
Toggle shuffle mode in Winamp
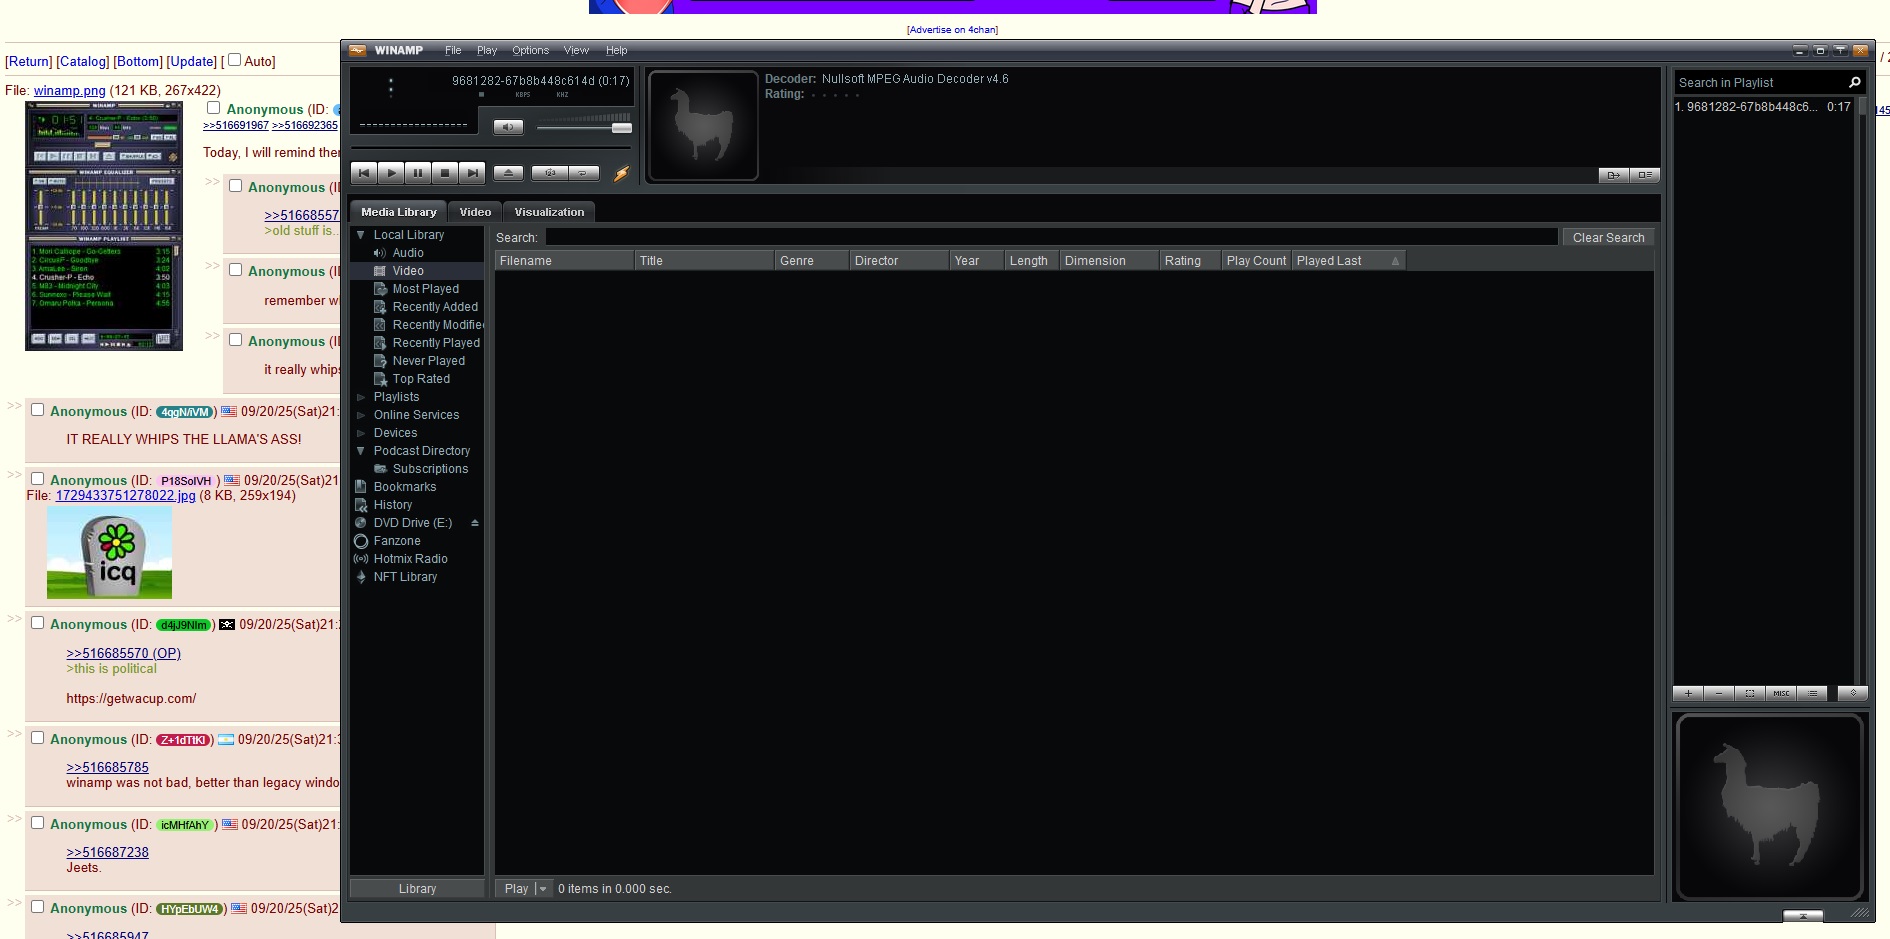[549, 173]
